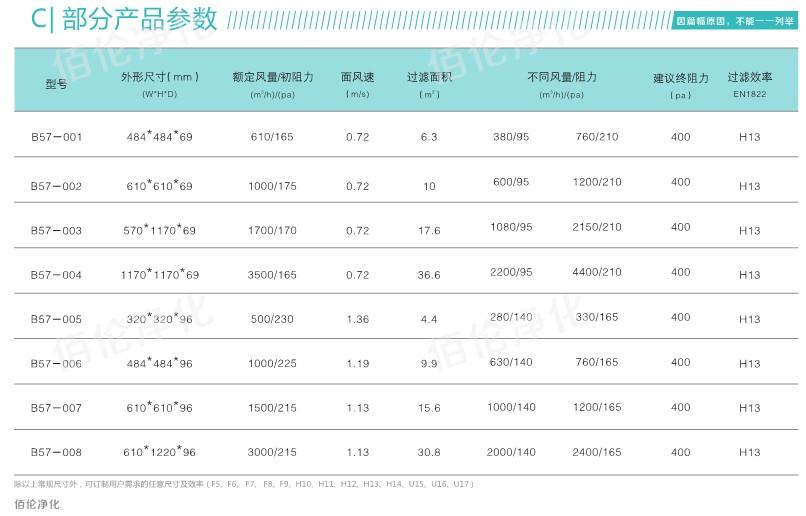Click the B57-004 model cell
Screen dimensions: 806x516
click(x=56, y=275)
